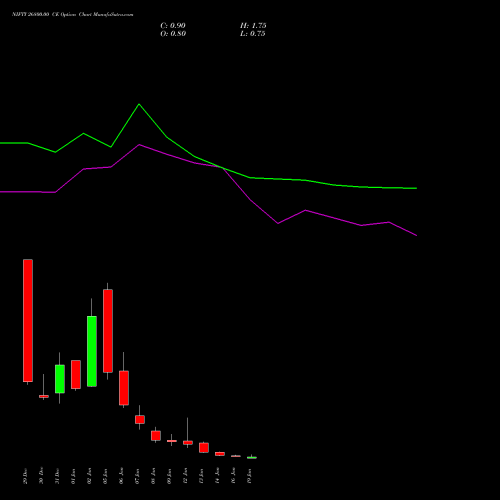Select the 16 Jan date label
Image resolution: width=500 pixels, height=500 pixels.
pos(234,476)
